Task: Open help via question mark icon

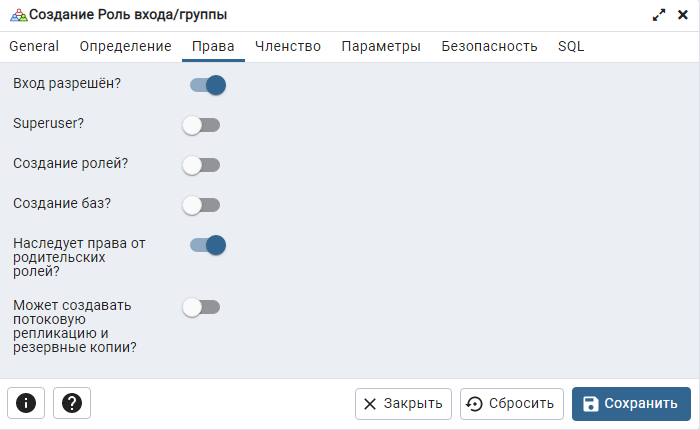Action: click(72, 403)
